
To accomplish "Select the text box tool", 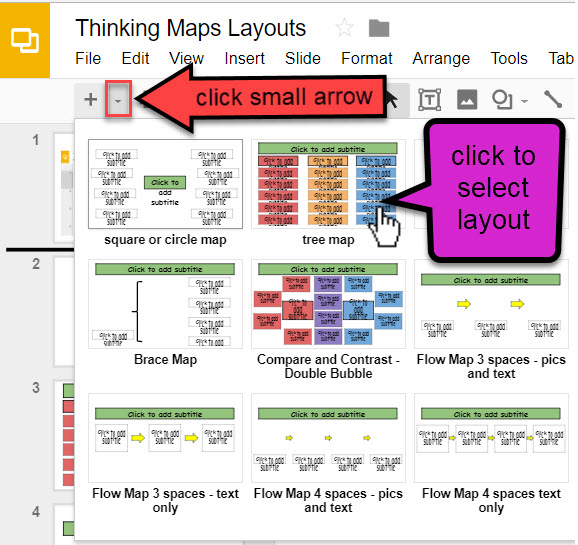I will pyautogui.click(x=429, y=100).
